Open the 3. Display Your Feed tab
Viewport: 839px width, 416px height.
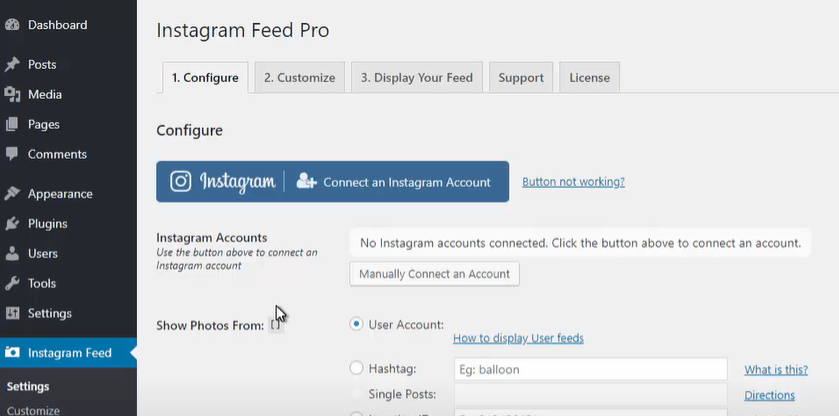coord(417,78)
